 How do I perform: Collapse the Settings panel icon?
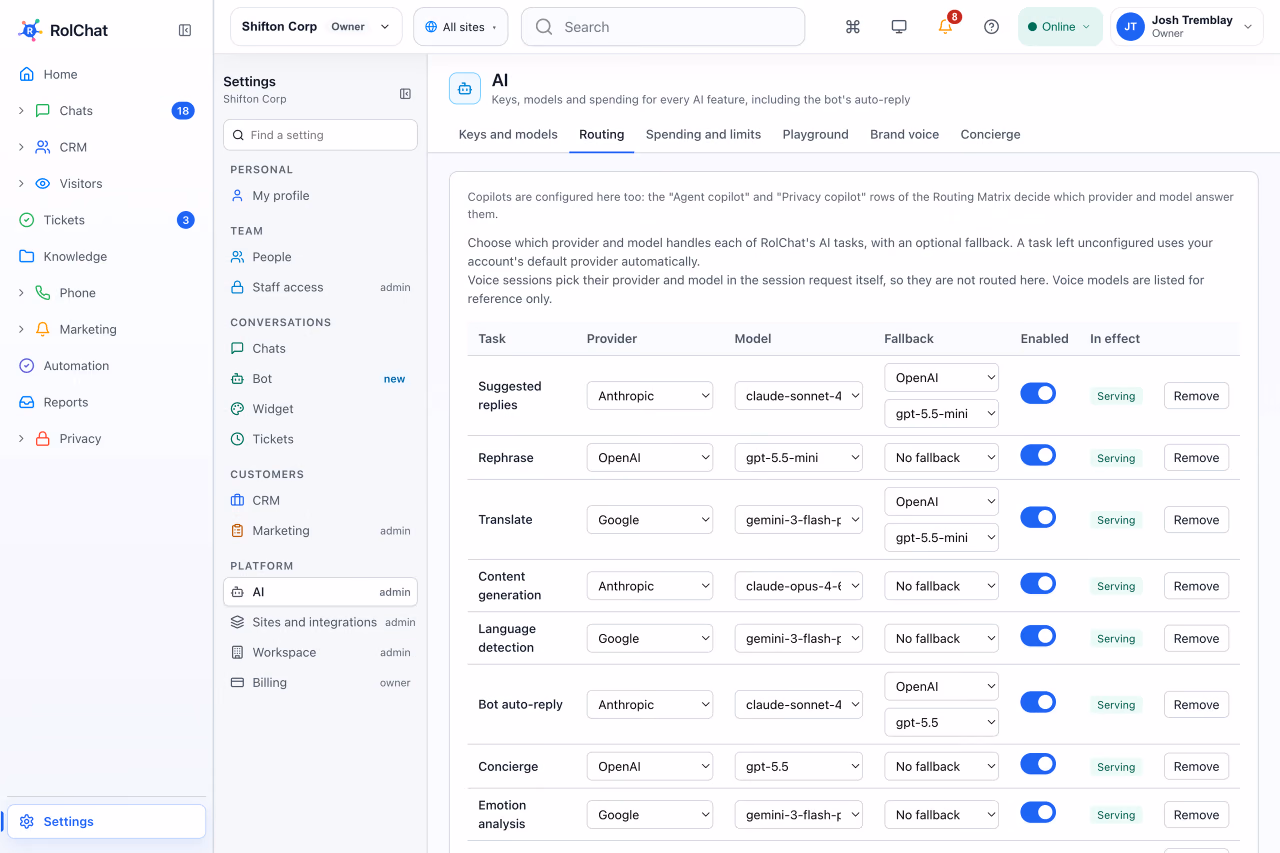pos(405,94)
